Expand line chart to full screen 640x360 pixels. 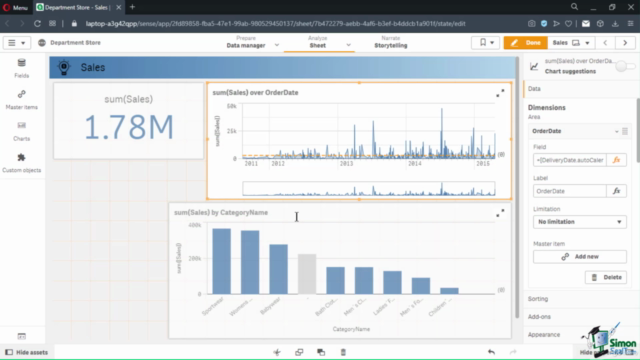(x=500, y=93)
